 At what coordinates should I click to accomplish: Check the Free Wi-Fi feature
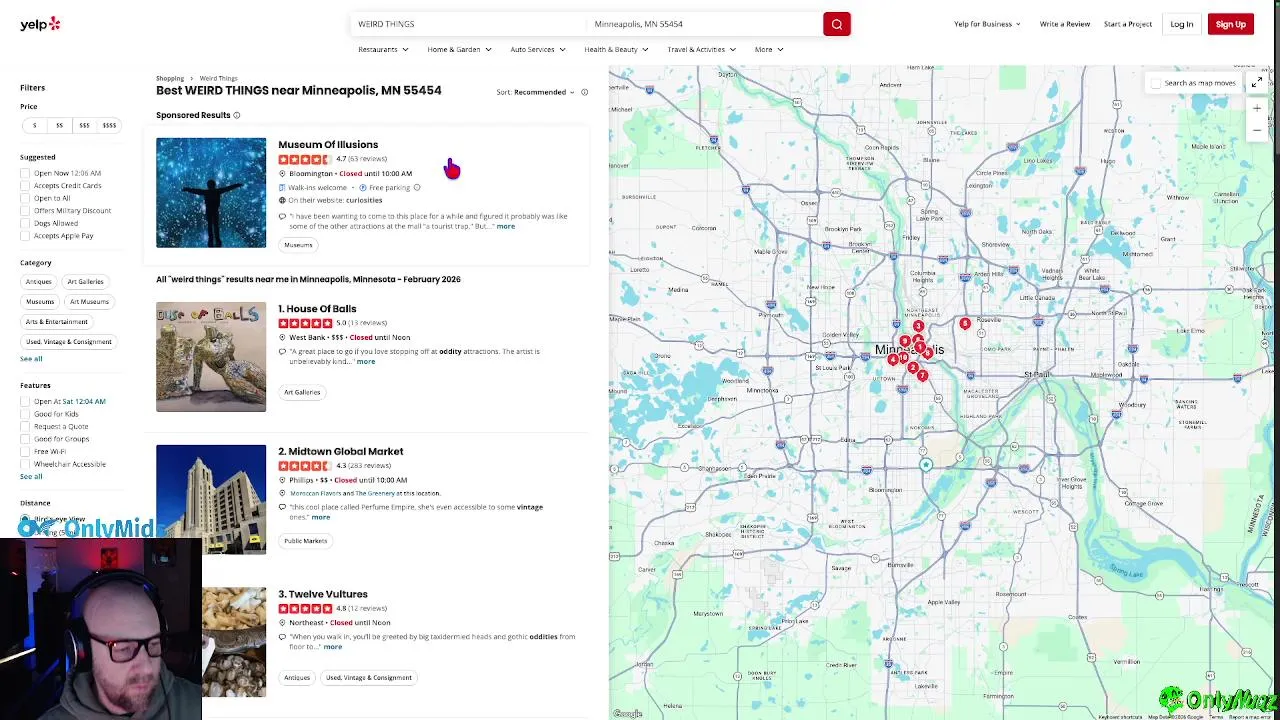(25, 452)
